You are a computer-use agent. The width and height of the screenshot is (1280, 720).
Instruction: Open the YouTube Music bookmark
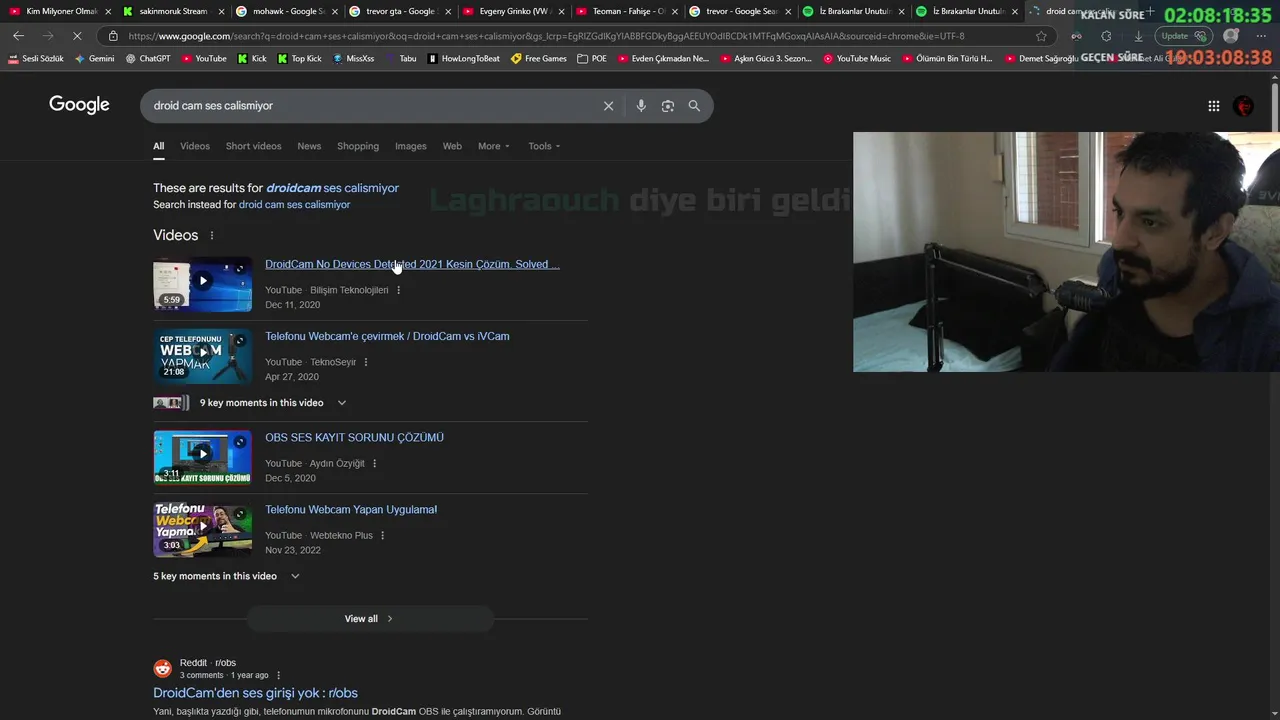(856, 59)
